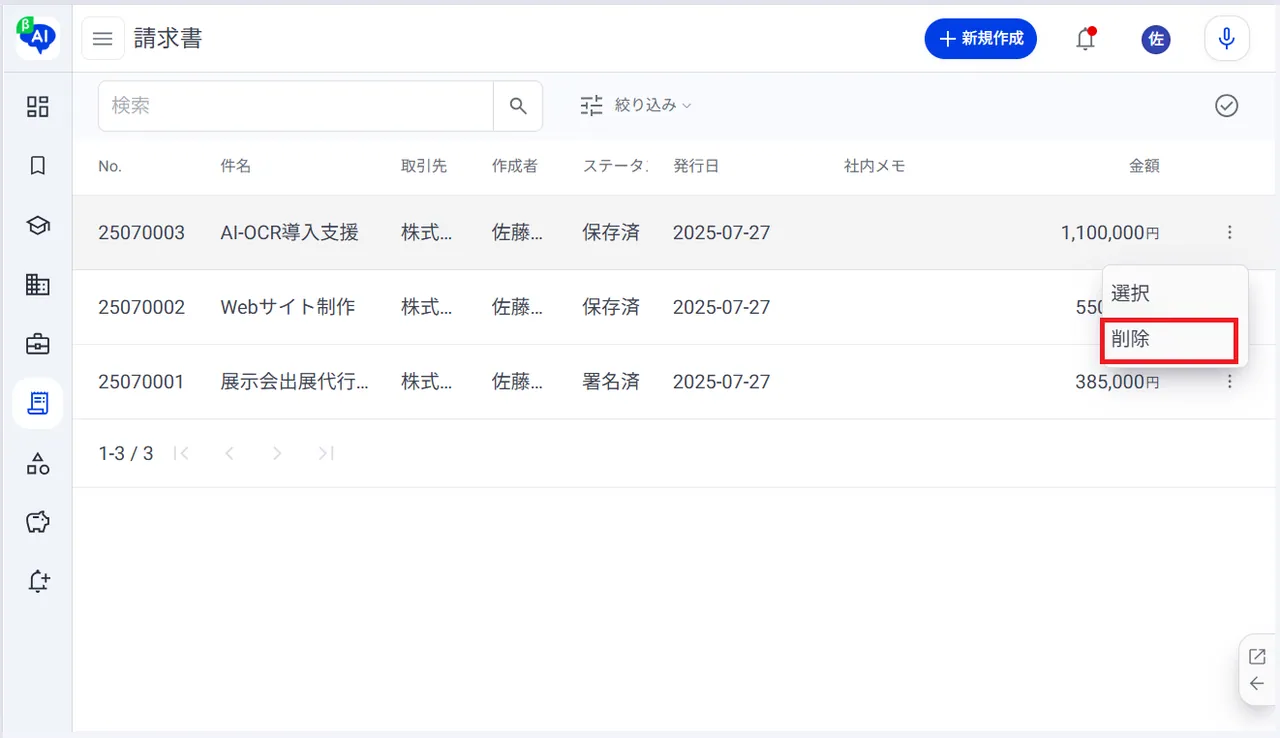1280x738 pixels.
Task: Click the 新規作成 button
Action: [x=980, y=39]
